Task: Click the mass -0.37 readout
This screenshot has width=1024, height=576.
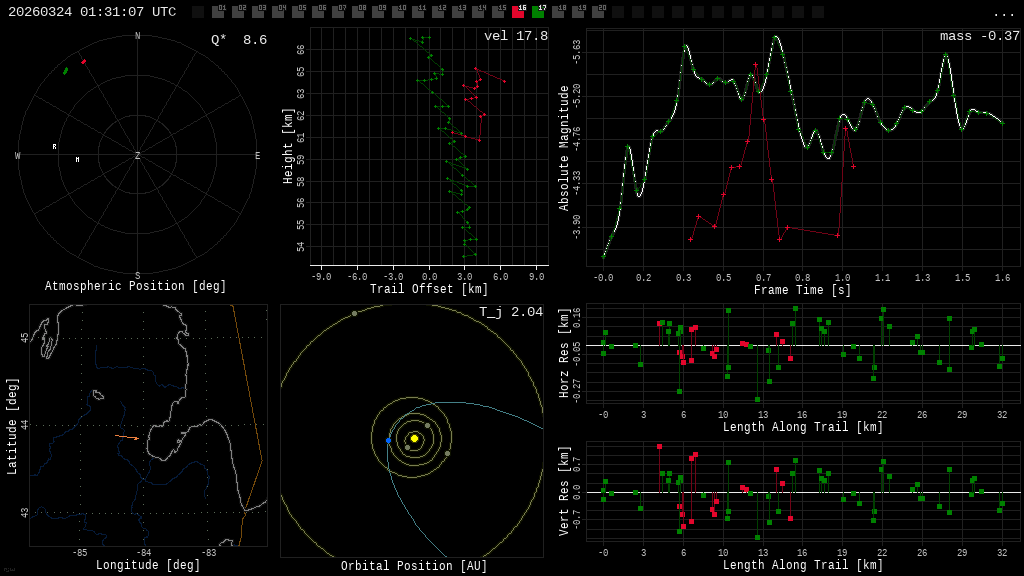Action: [980, 36]
